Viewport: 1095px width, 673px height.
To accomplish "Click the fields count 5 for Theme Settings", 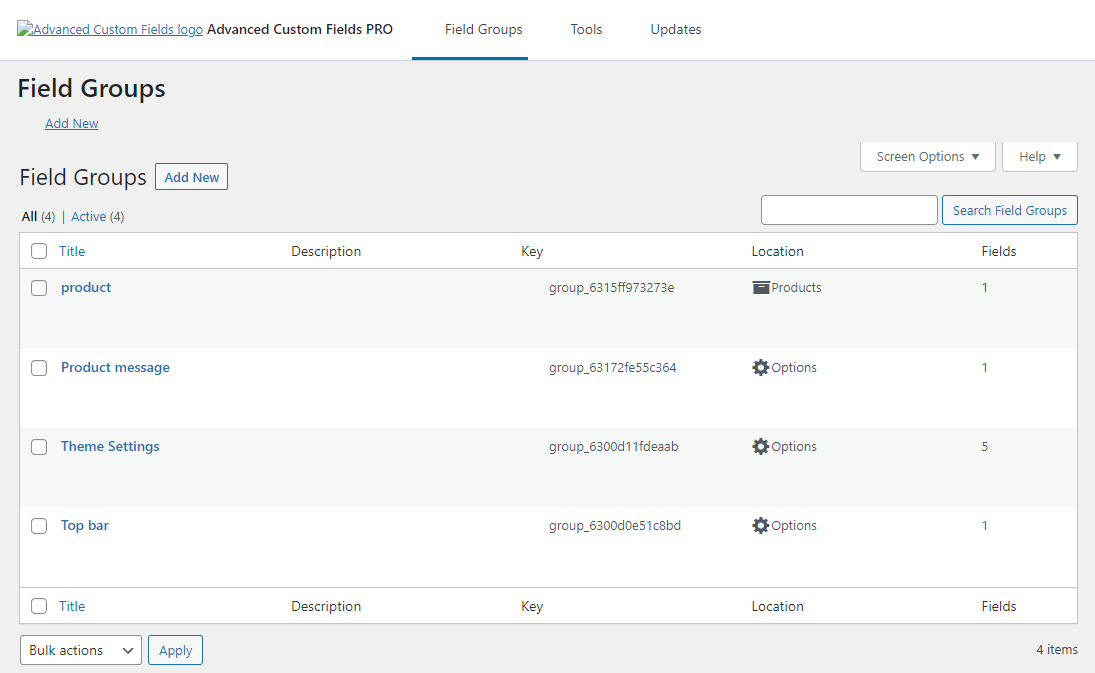I will [985, 446].
